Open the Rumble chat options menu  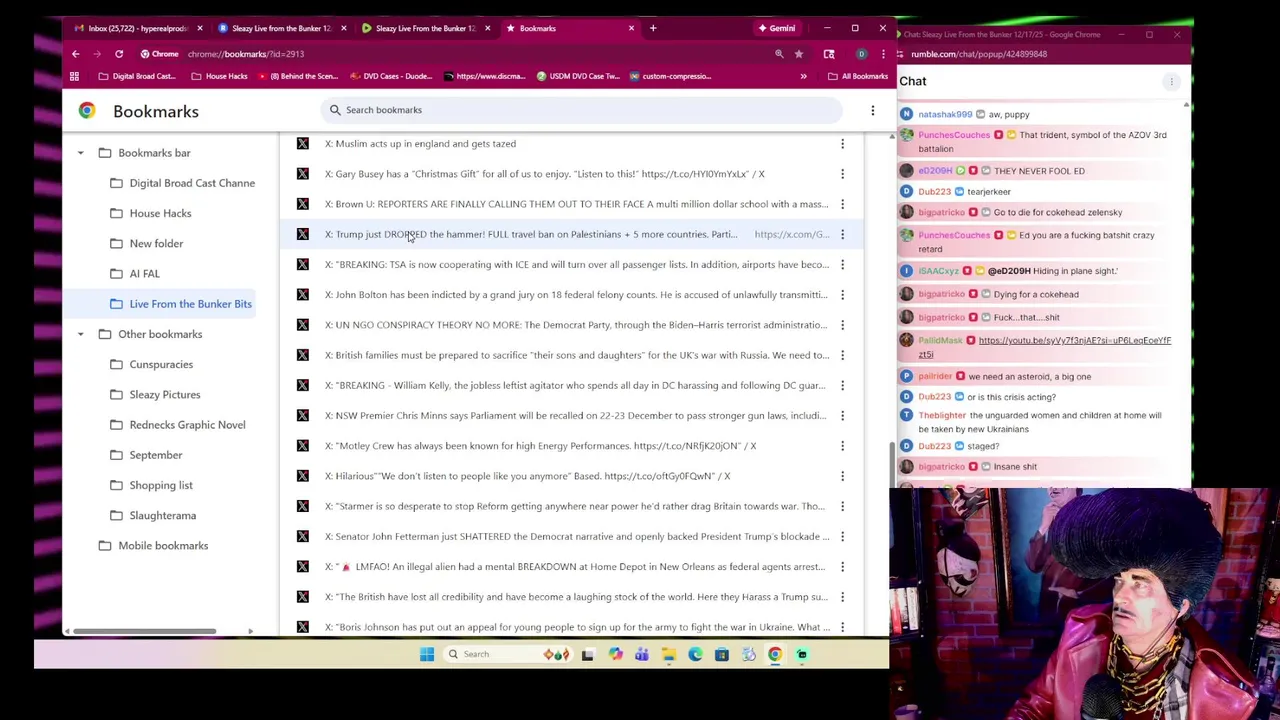1171,81
